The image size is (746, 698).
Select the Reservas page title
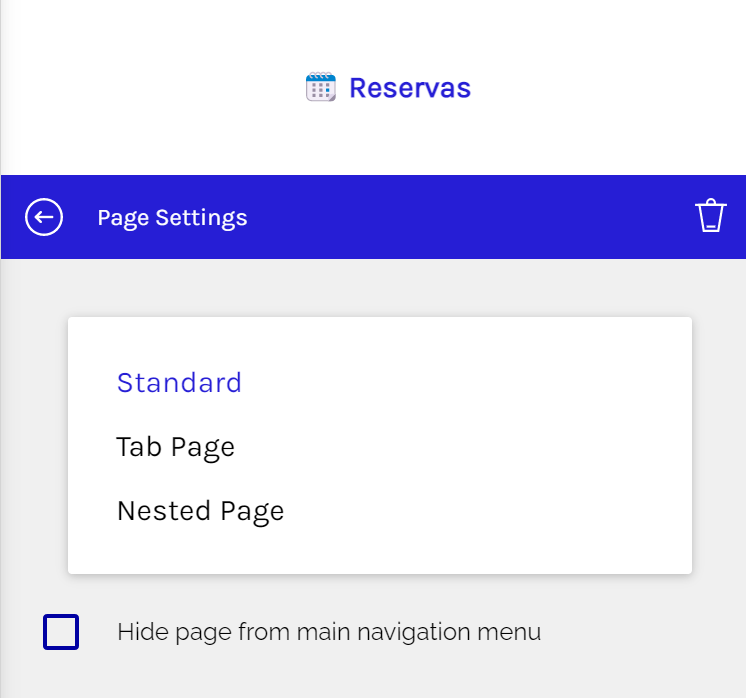(x=409, y=88)
